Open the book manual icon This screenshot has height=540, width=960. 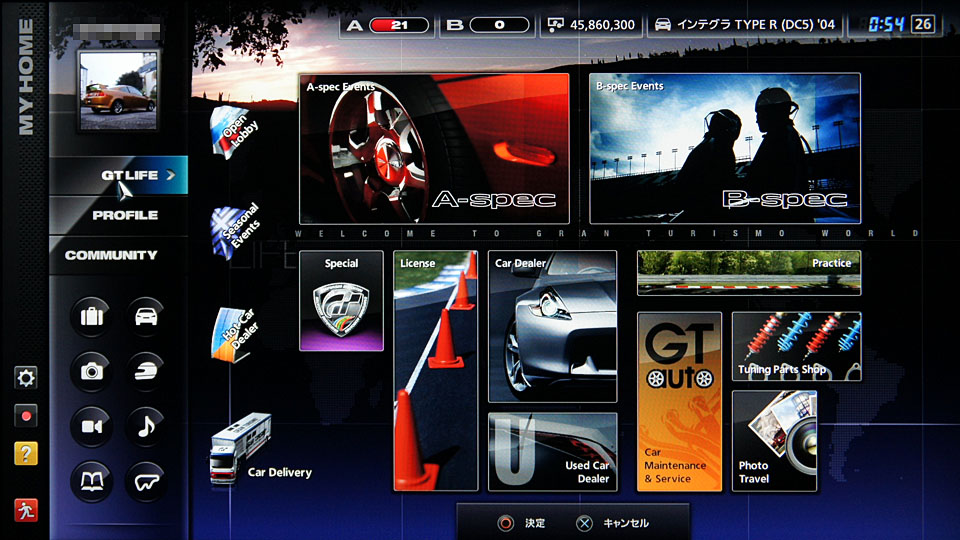(x=92, y=482)
